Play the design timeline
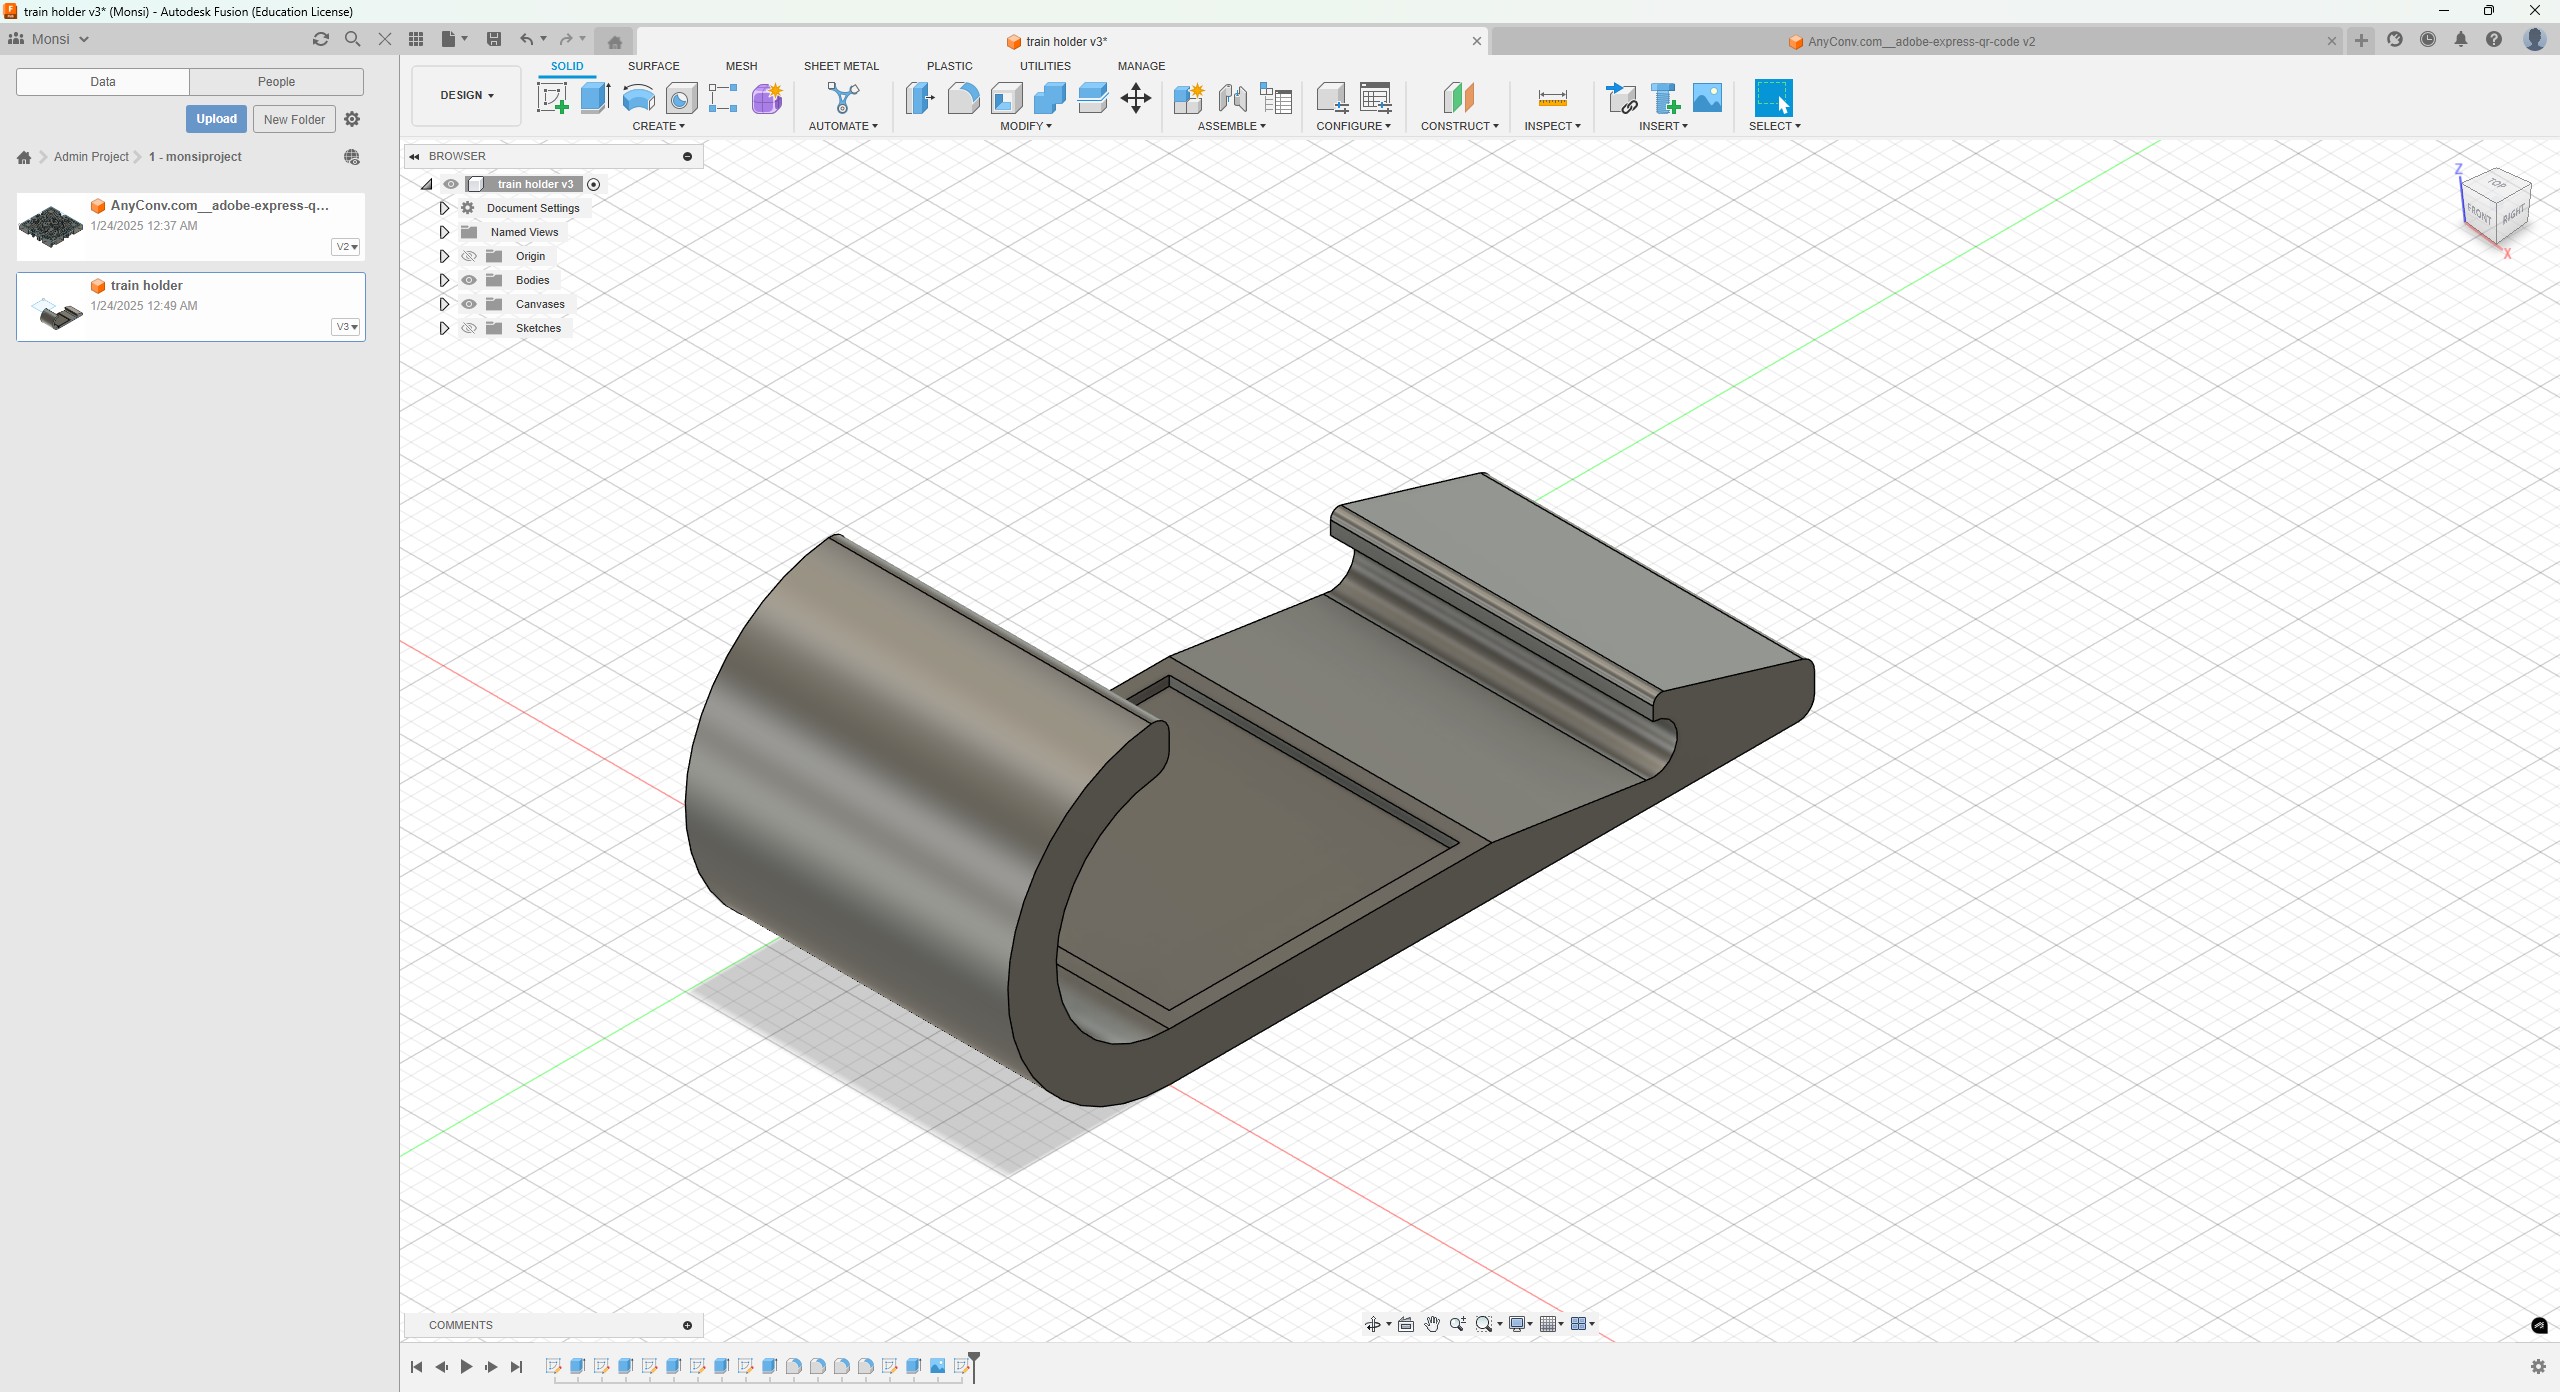 coord(466,1367)
